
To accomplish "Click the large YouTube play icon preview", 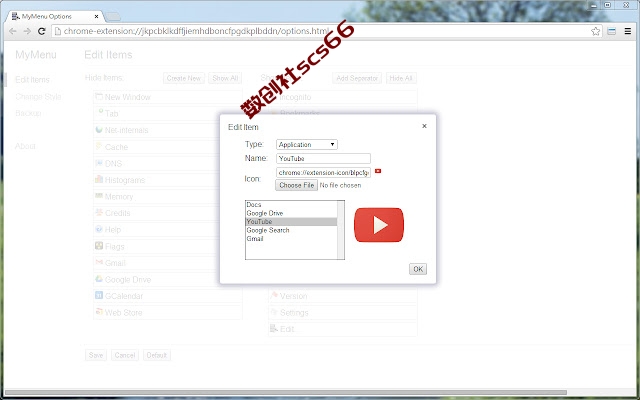I will [379, 225].
